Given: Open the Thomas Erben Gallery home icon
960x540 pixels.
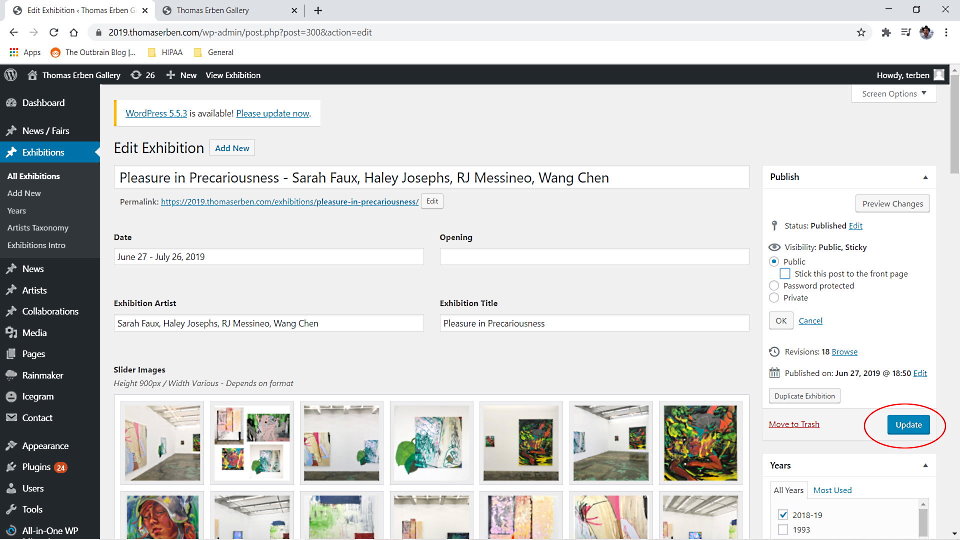Looking at the screenshot, I should pyautogui.click(x=32, y=75).
